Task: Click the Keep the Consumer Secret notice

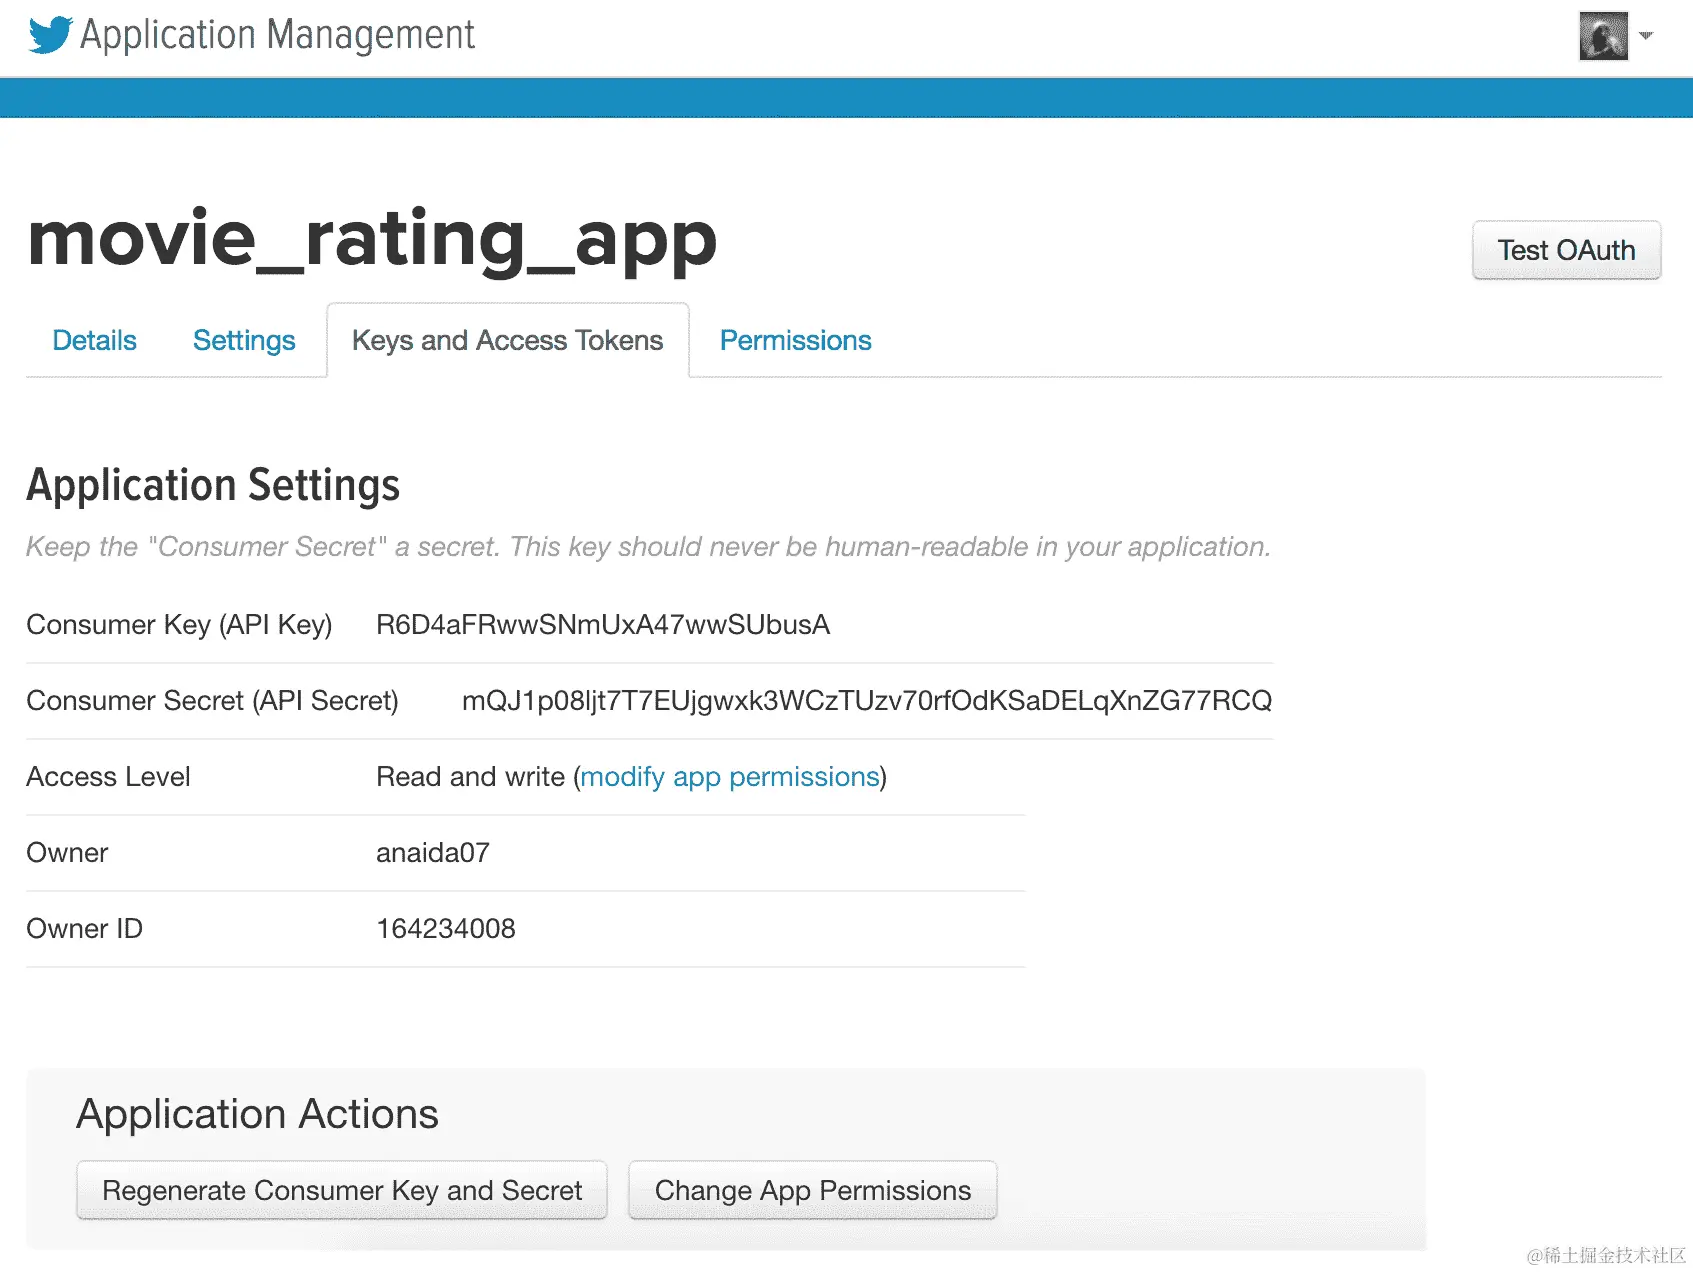Action: click(648, 547)
